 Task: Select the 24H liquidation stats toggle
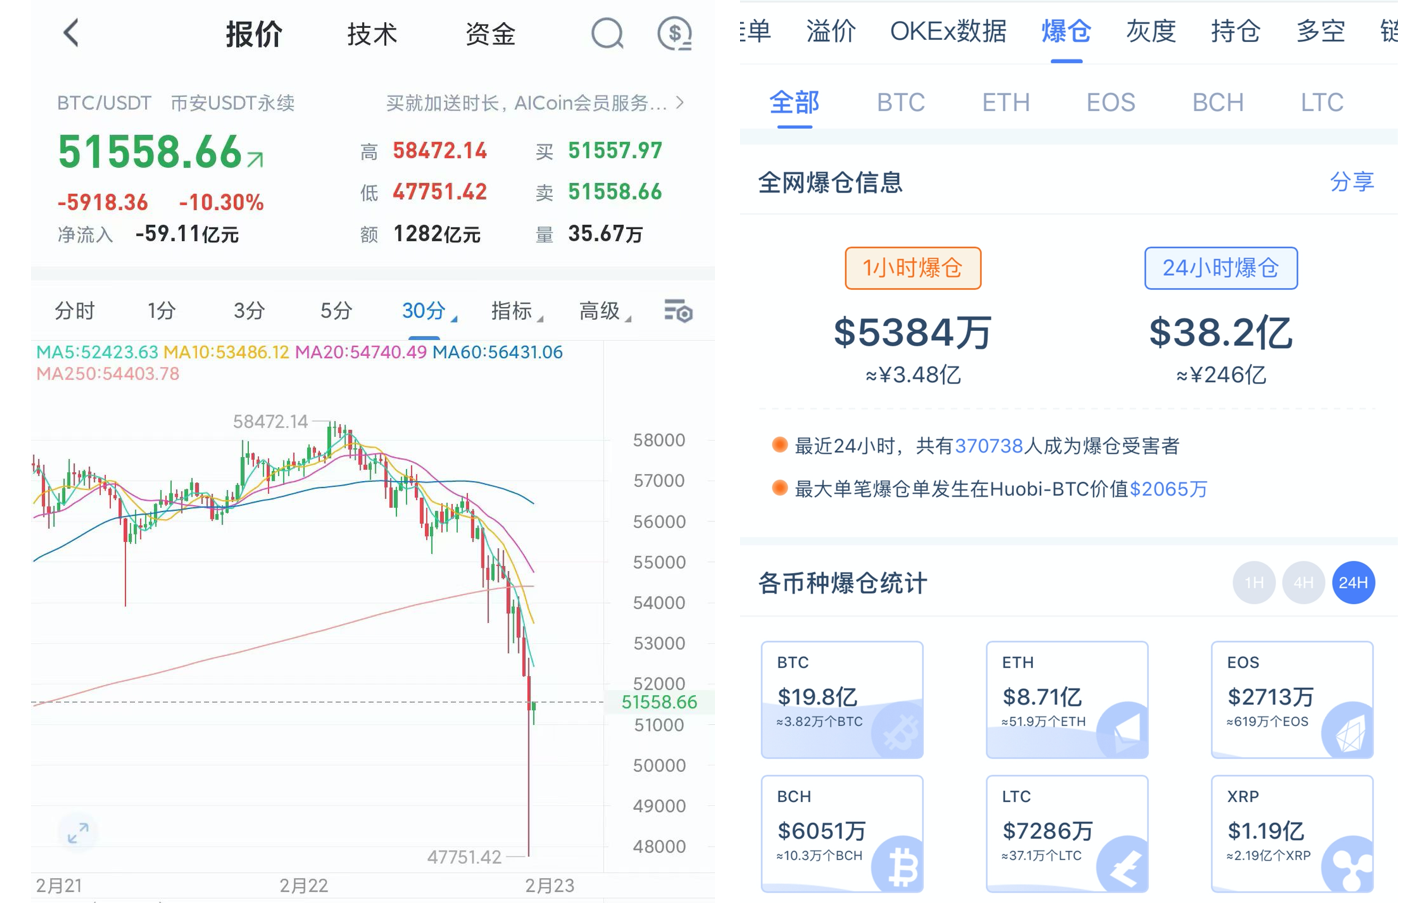[x=1353, y=583]
